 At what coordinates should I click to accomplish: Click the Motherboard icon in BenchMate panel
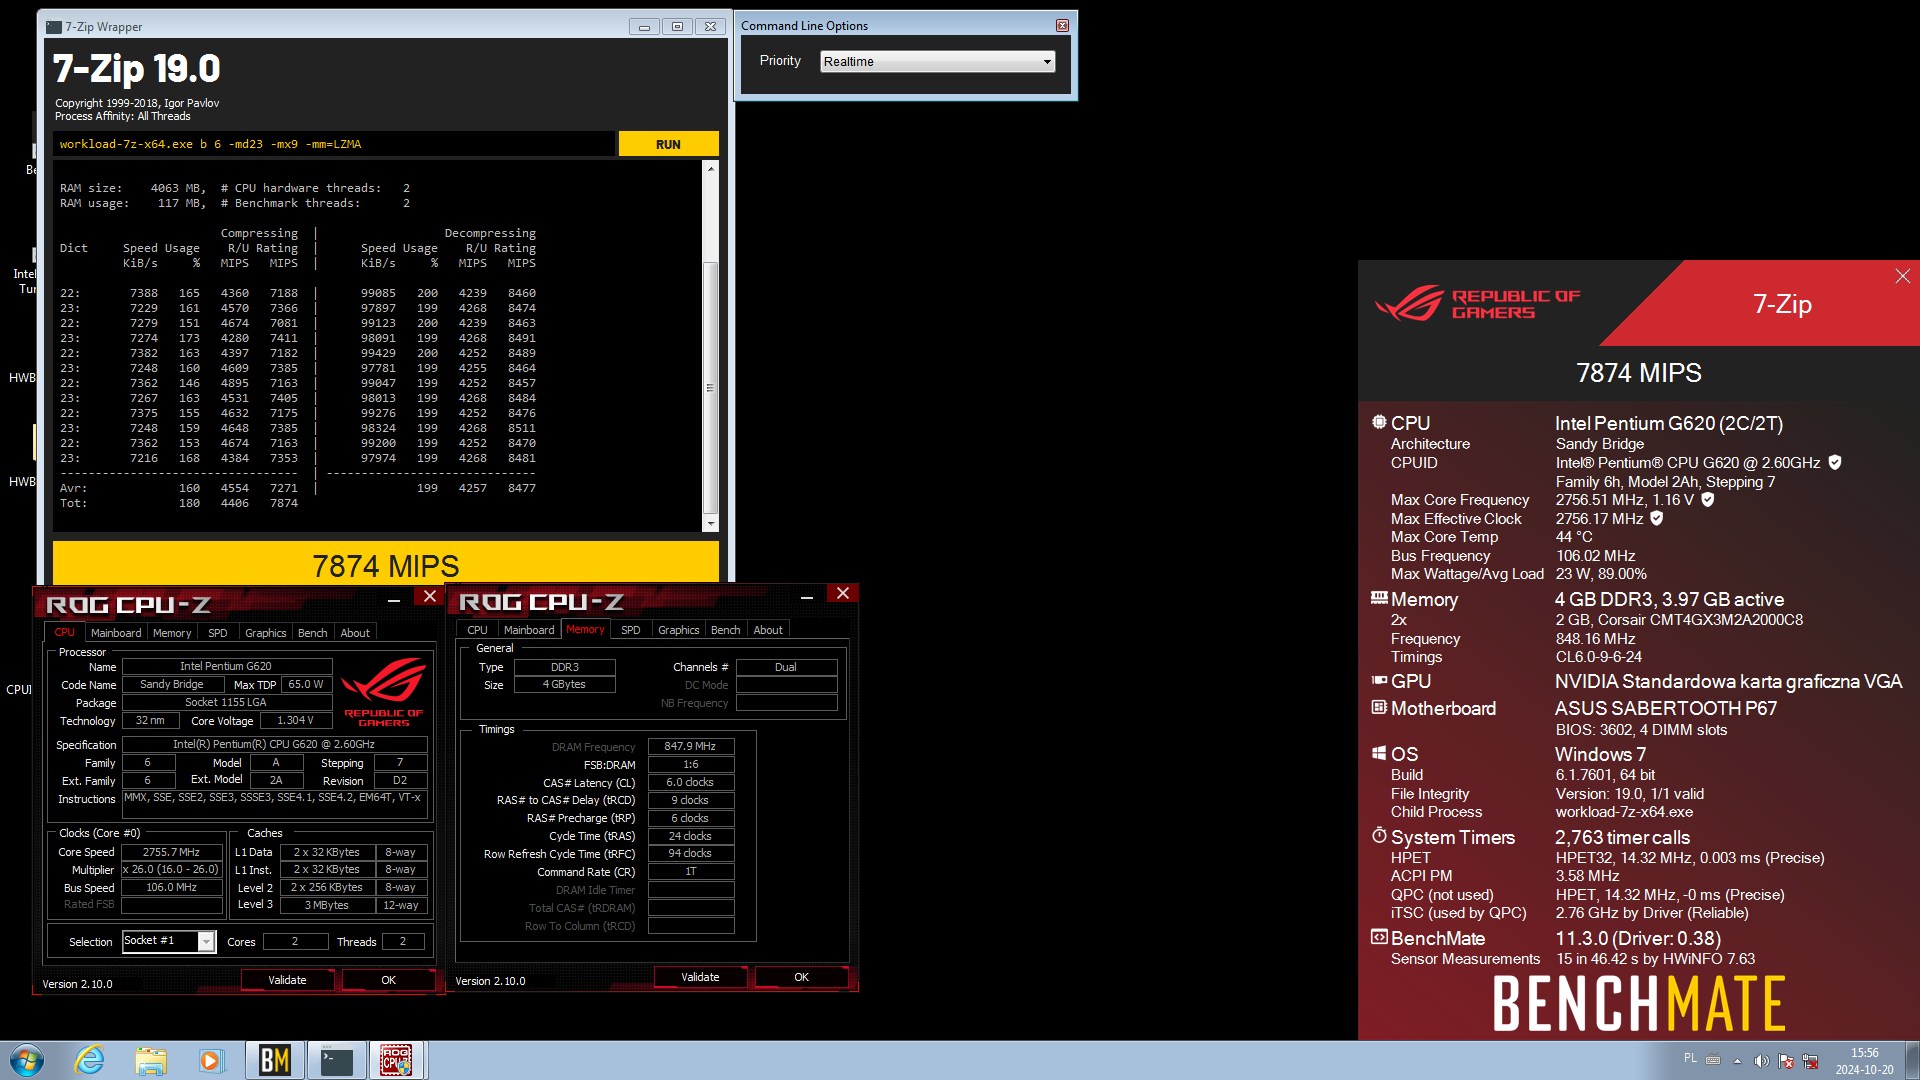click(x=1379, y=707)
